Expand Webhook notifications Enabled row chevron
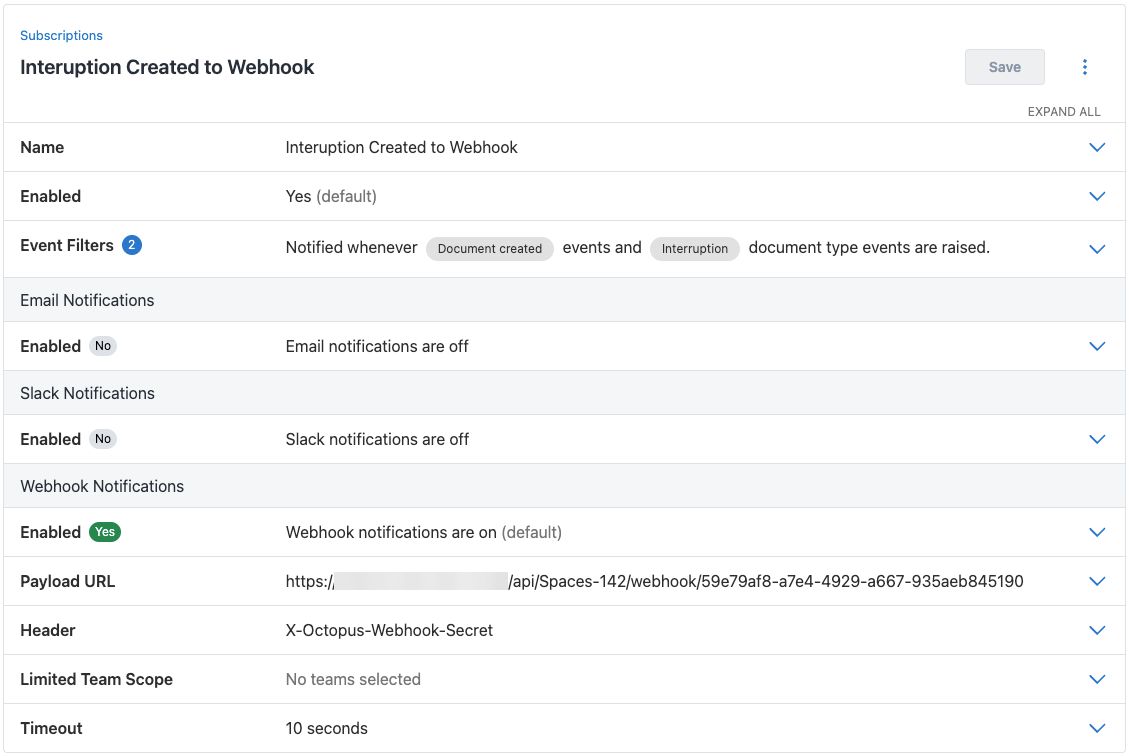This screenshot has height=756, width=1129. [x=1097, y=532]
